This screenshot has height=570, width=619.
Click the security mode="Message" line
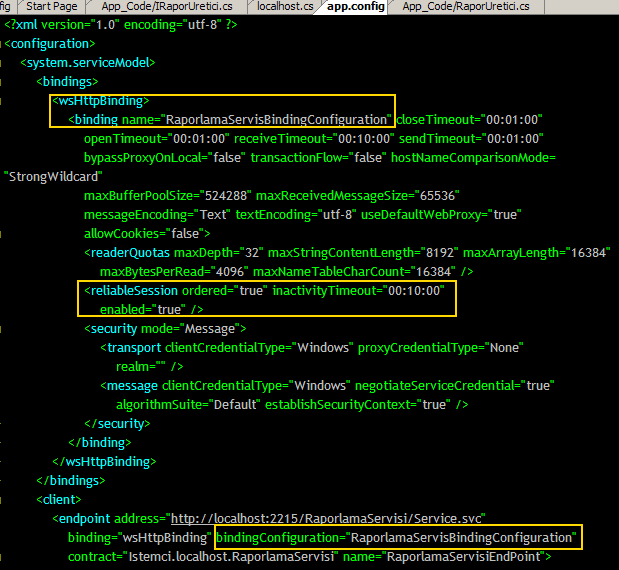(165, 328)
